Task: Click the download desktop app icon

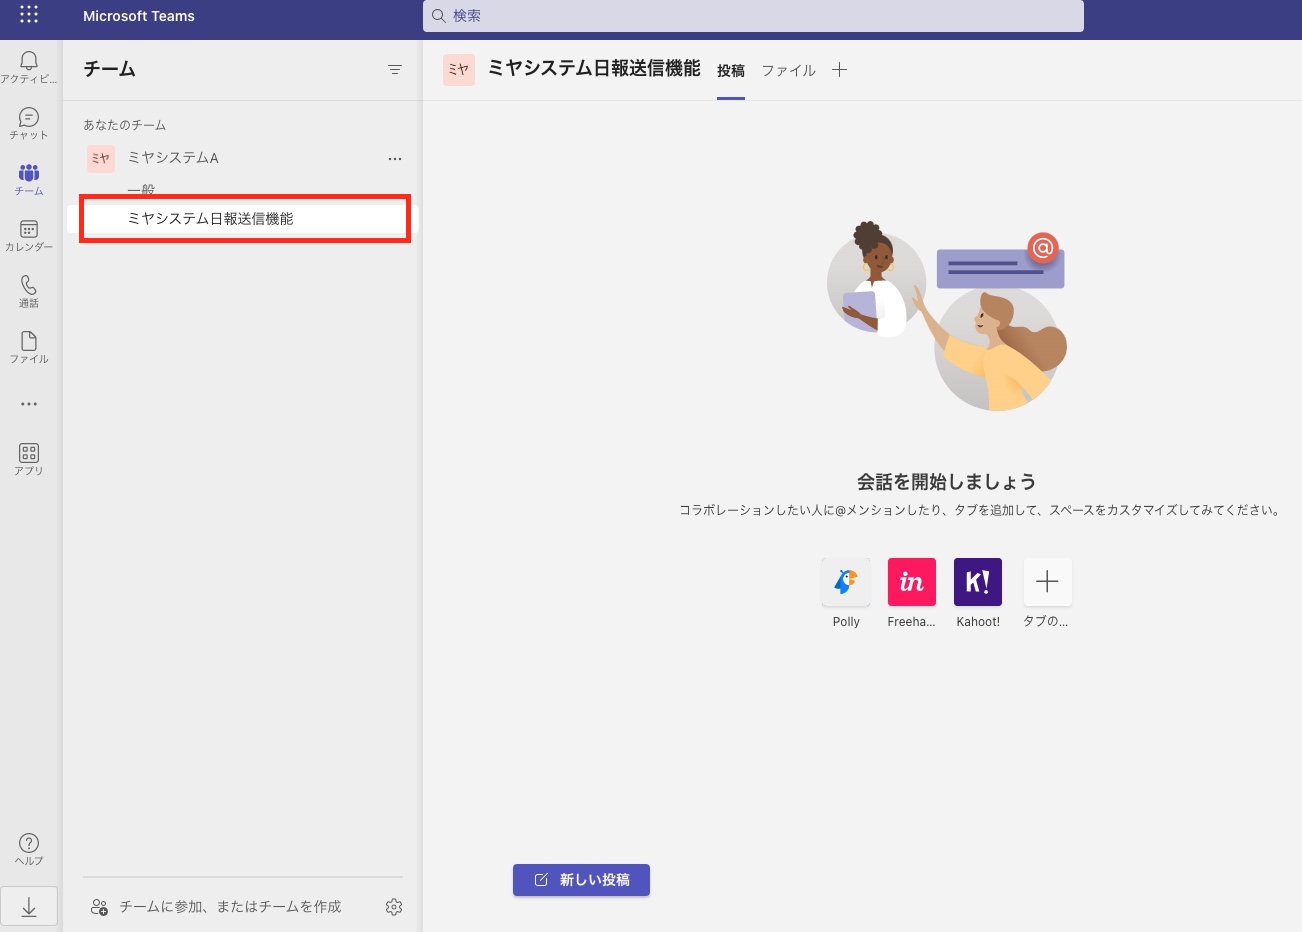Action: pyautogui.click(x=29, y=906)
